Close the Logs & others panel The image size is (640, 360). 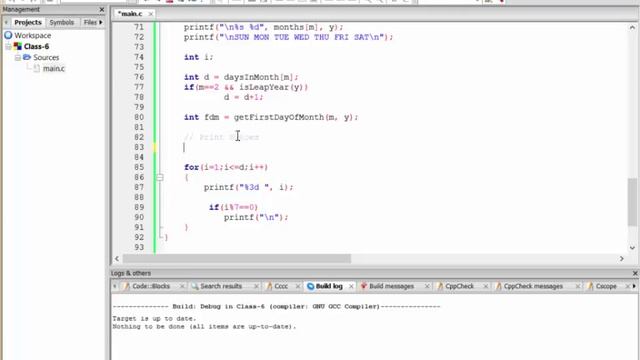(x=635, y=273)
